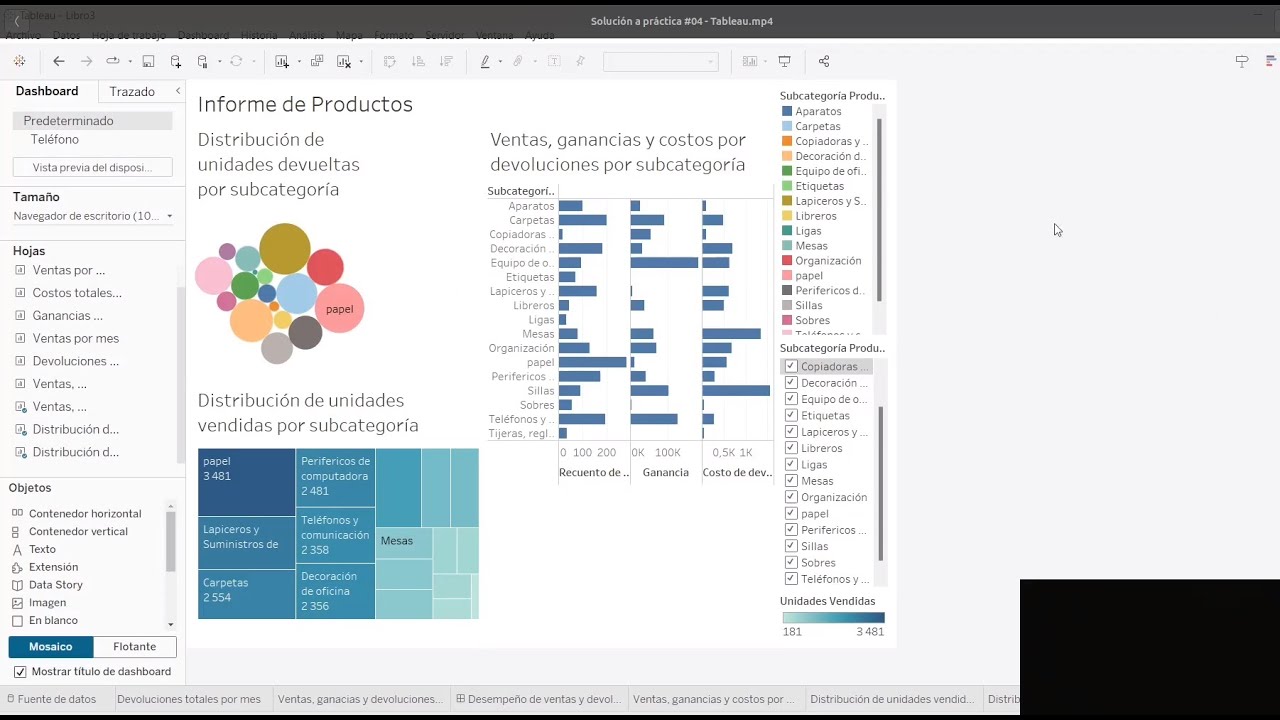This screenshot has width=1280, height=720.
Task: Uncheck the Sillas filter checkbox
Action: pos(791,546)
